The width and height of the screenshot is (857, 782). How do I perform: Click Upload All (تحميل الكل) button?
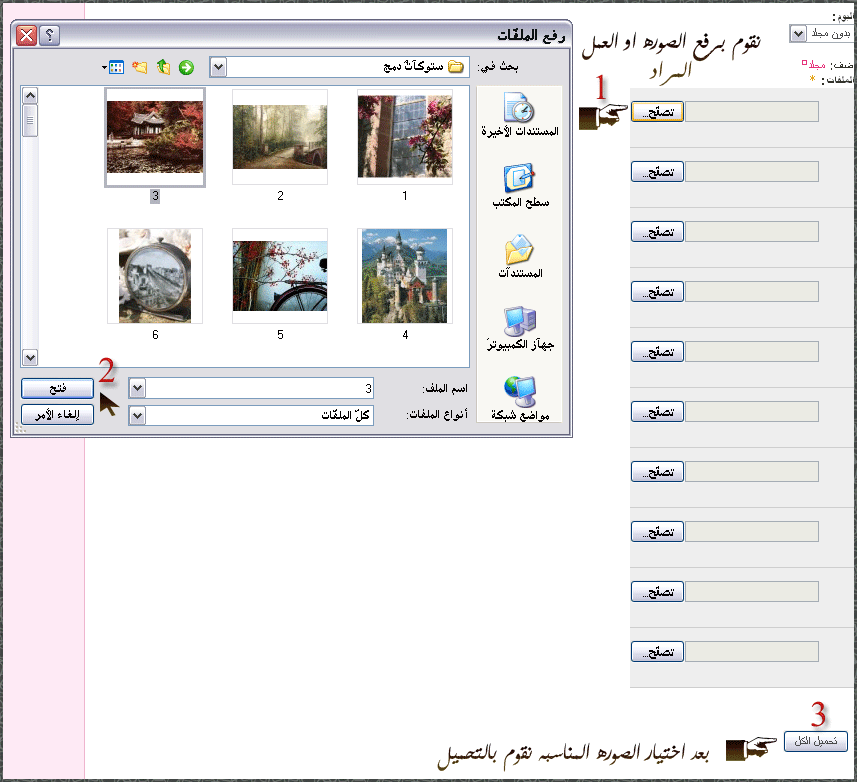(x=816, y=742)
